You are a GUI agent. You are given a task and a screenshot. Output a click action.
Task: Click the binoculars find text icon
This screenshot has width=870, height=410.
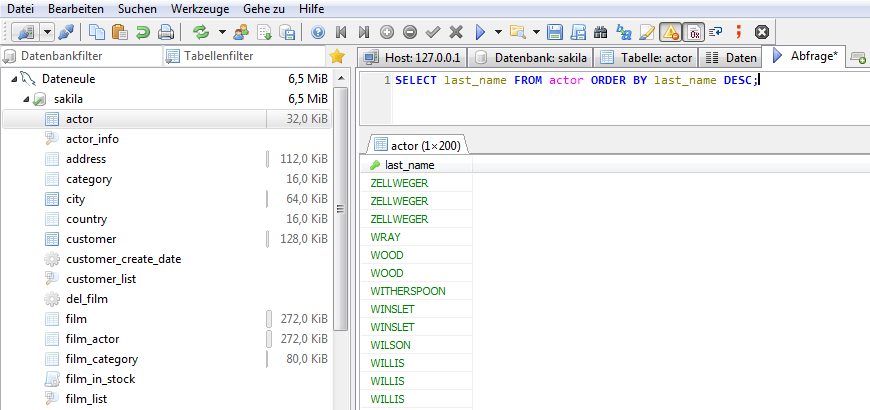point(601,32)
